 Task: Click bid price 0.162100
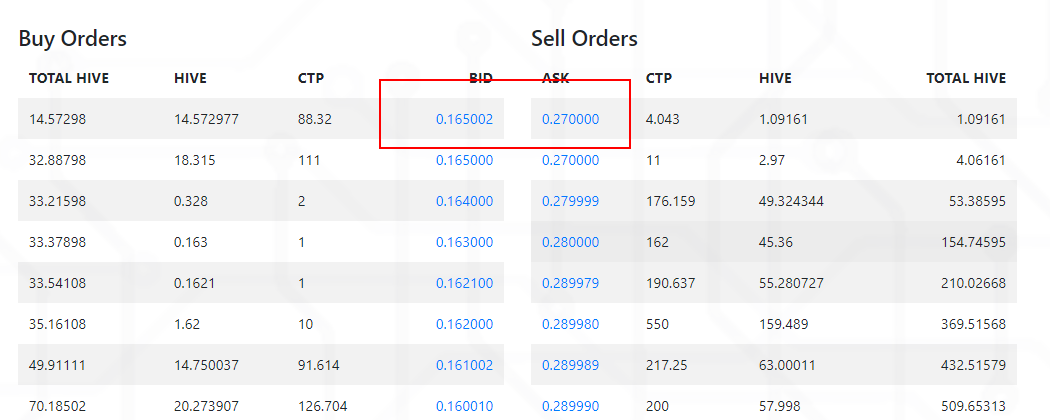pos(464,283)
